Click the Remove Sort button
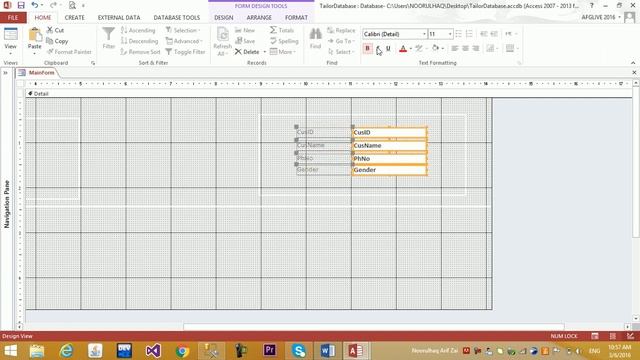This screenshot has width=640, height=360. pyautogui.click(x=140, y=52)
